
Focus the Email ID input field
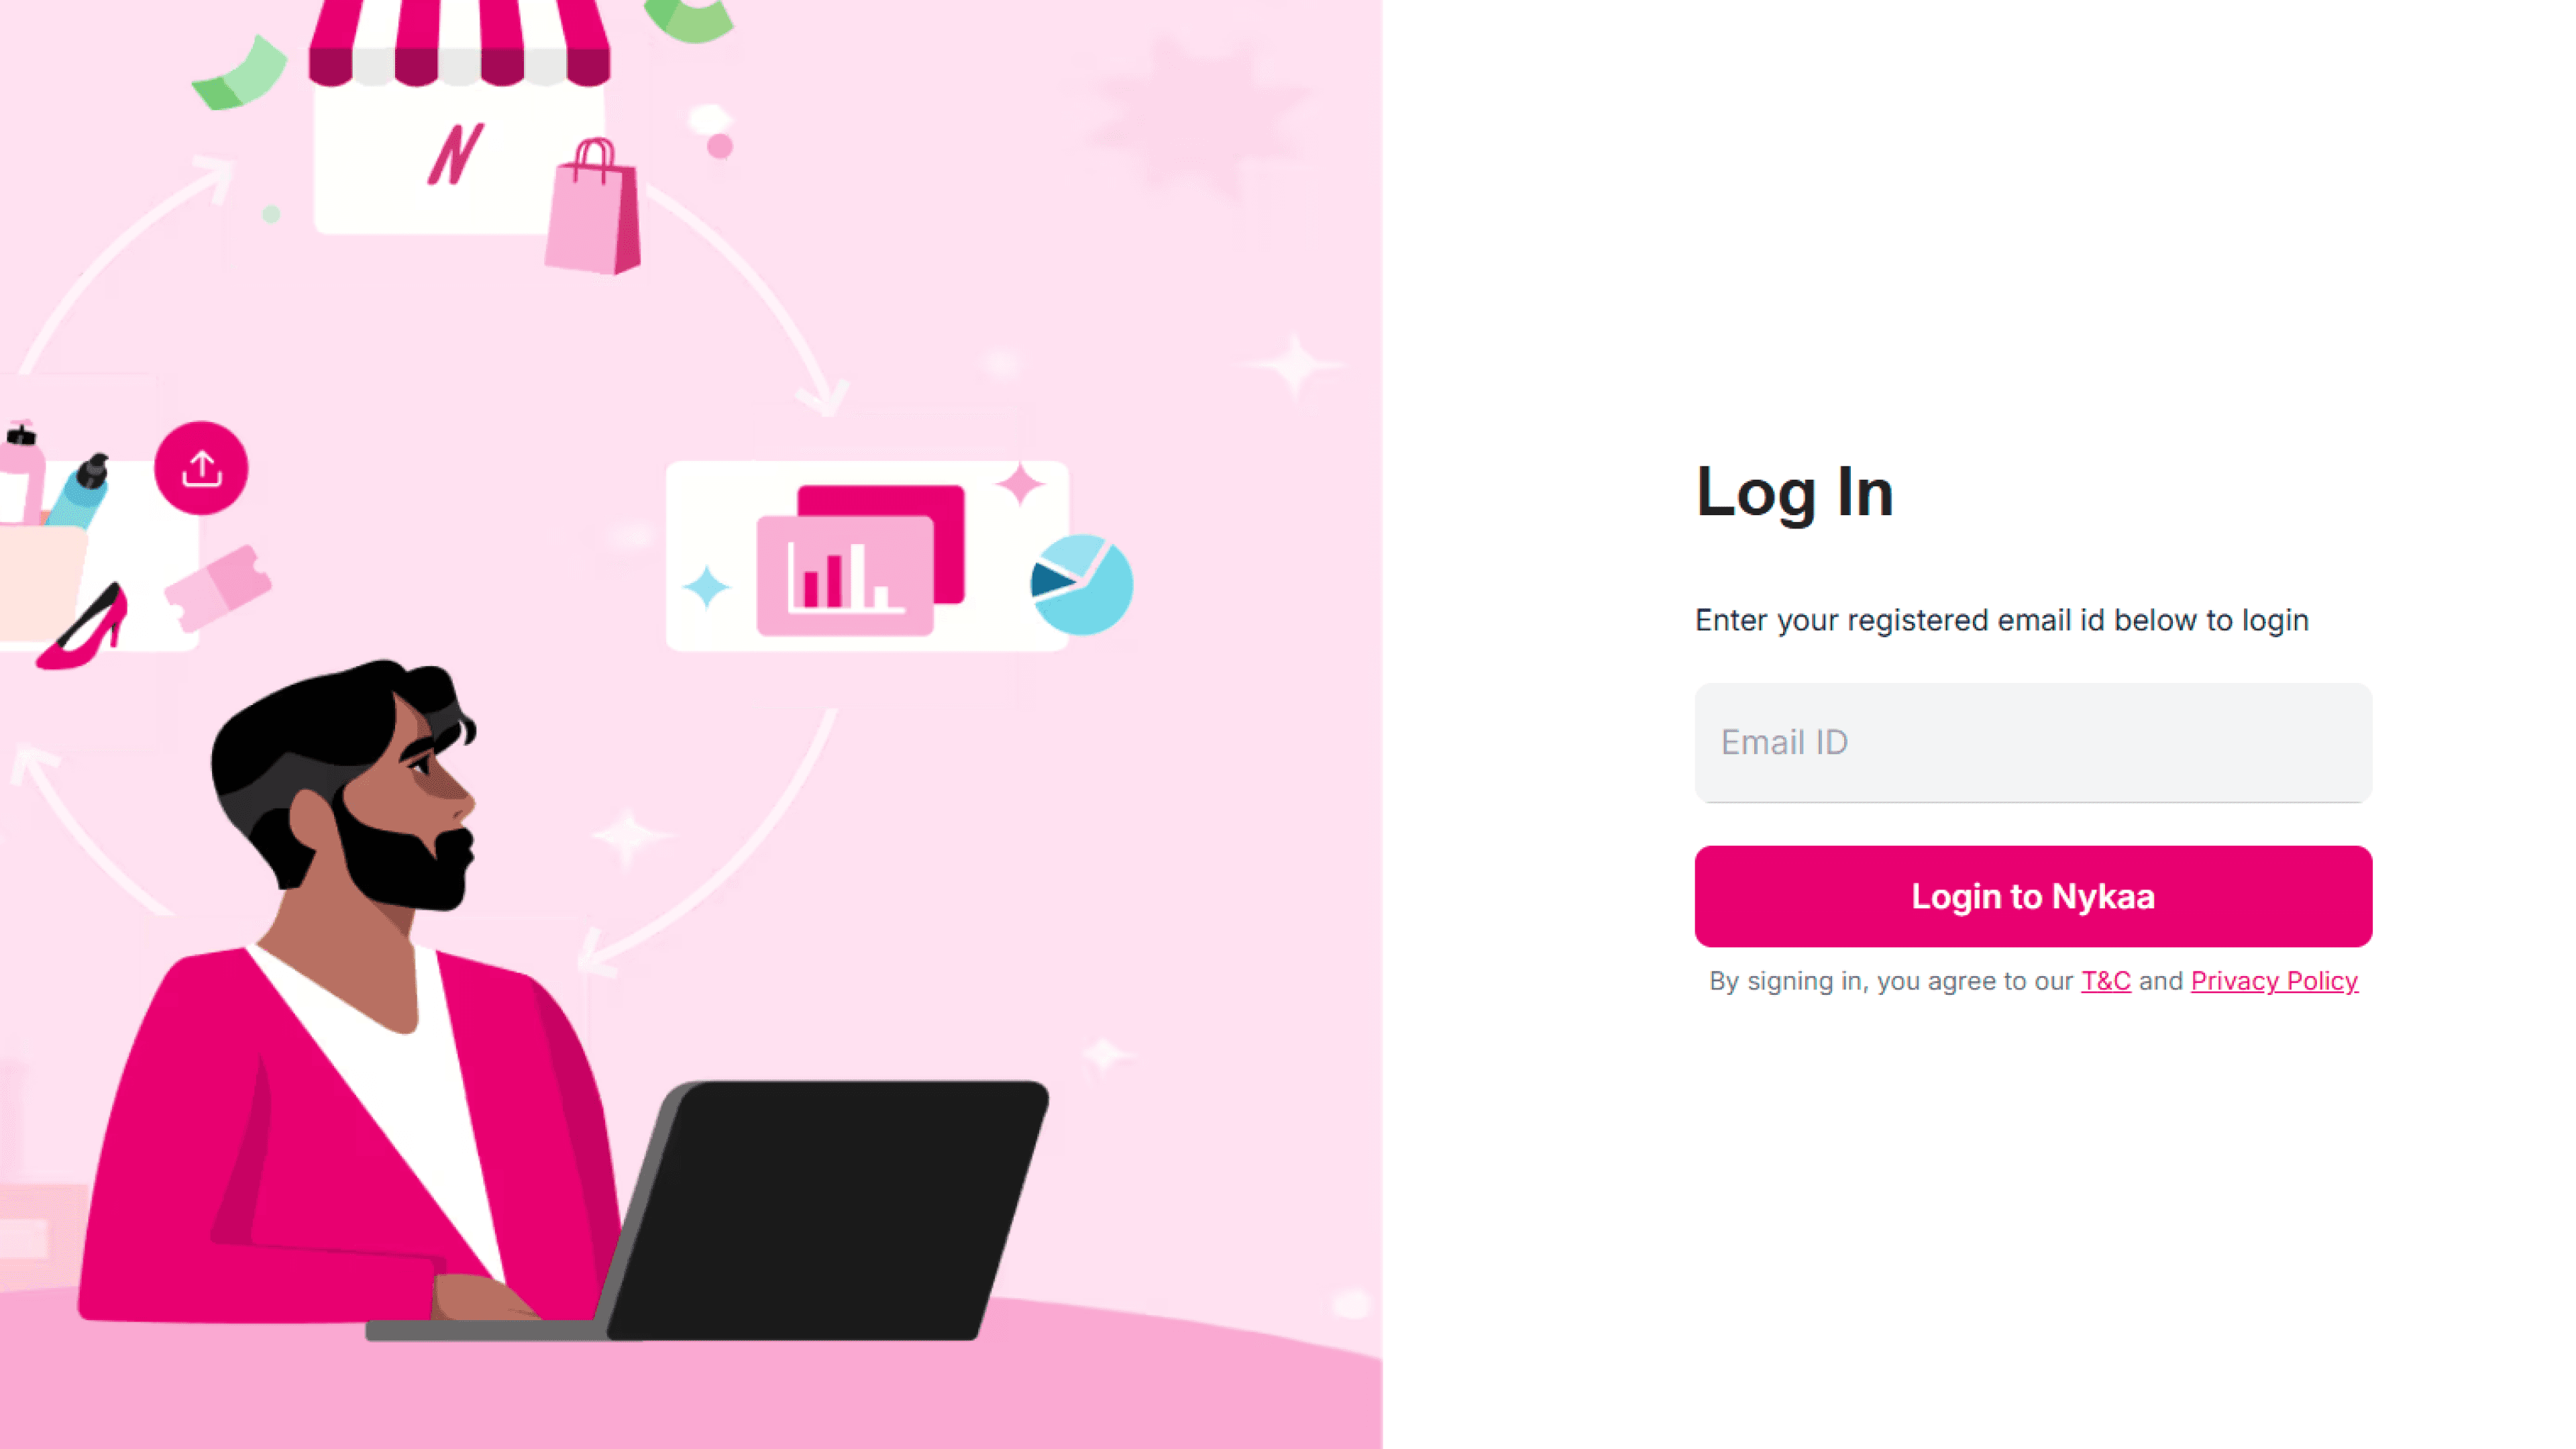click(2033, 742)
